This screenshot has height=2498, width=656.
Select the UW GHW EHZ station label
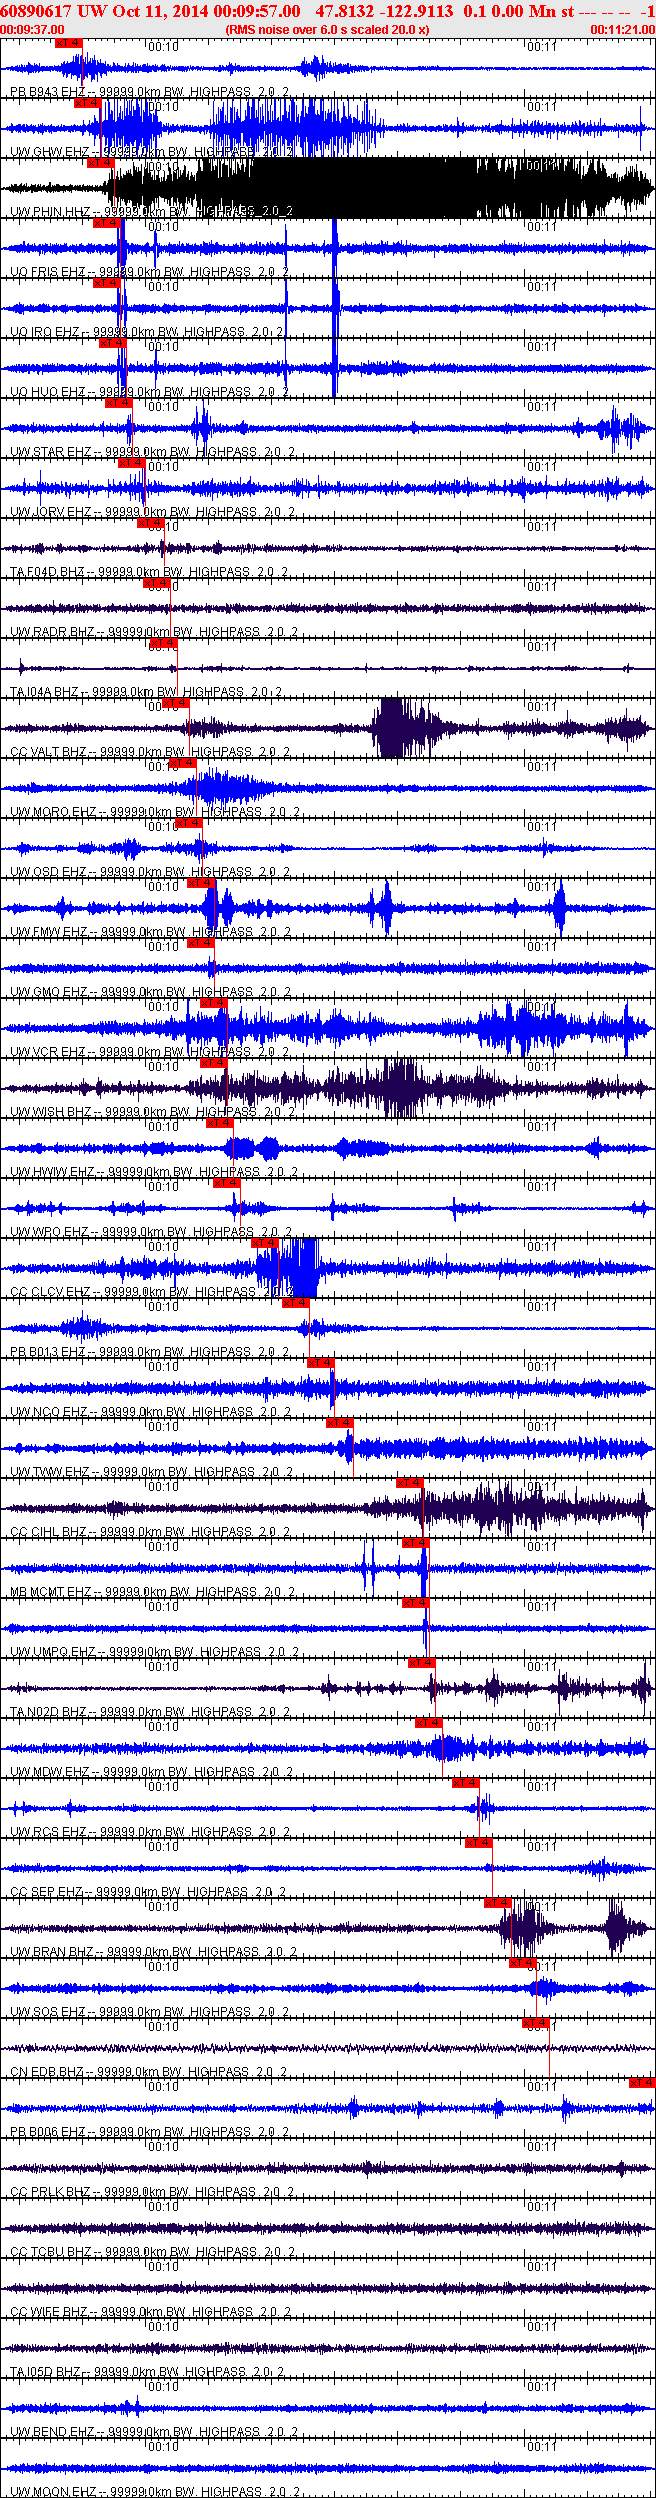pos(48,152)
